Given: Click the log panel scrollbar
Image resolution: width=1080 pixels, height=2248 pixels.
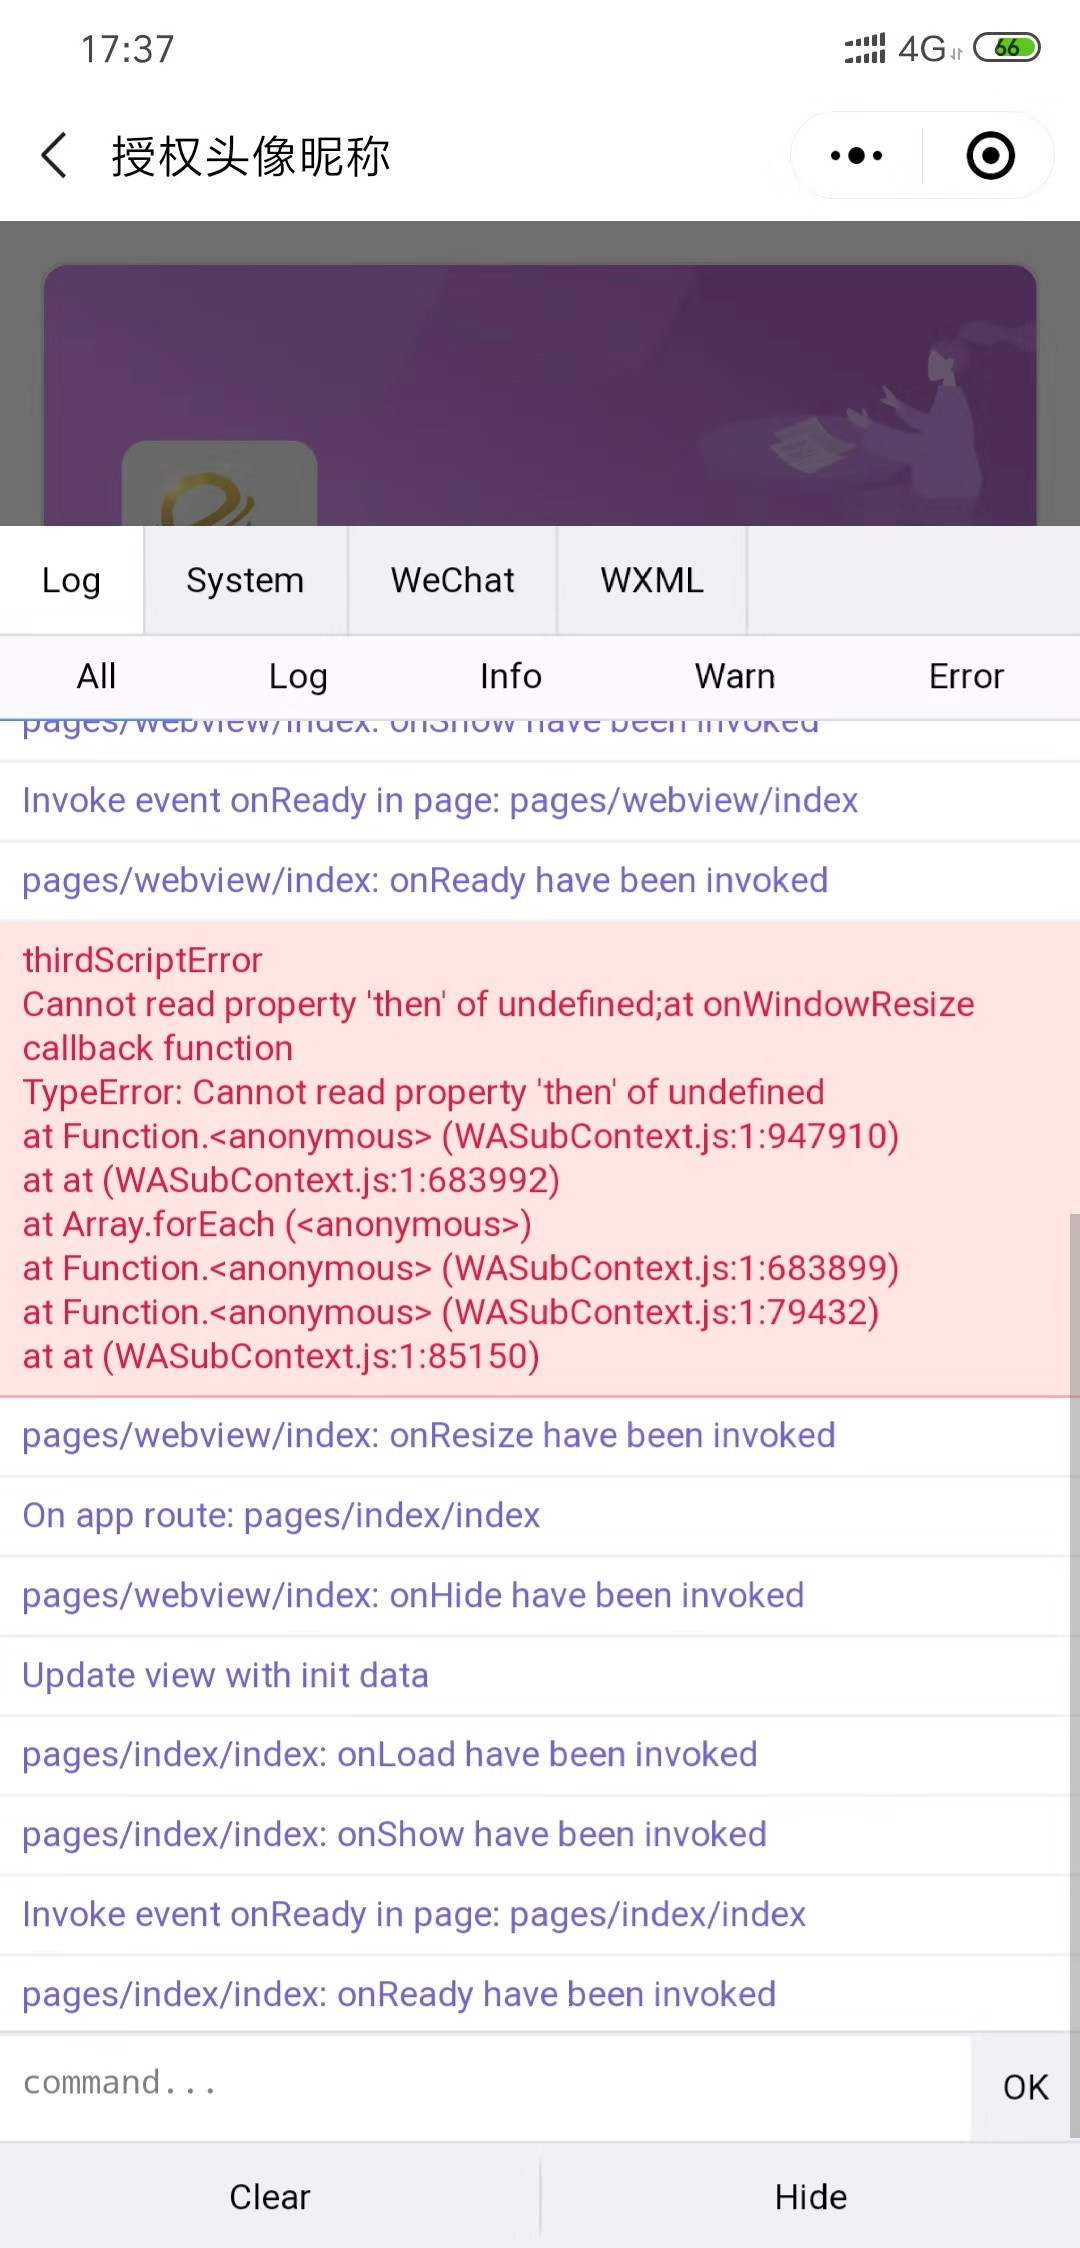Looking at the screenshot, I should pyautogui.click(x=1073, y=1670).
